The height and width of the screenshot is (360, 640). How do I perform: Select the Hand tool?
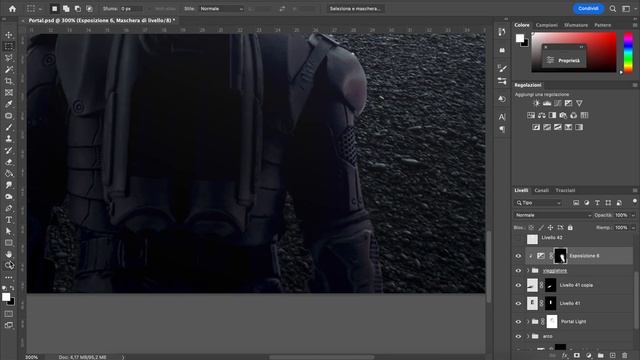point(9,254)
